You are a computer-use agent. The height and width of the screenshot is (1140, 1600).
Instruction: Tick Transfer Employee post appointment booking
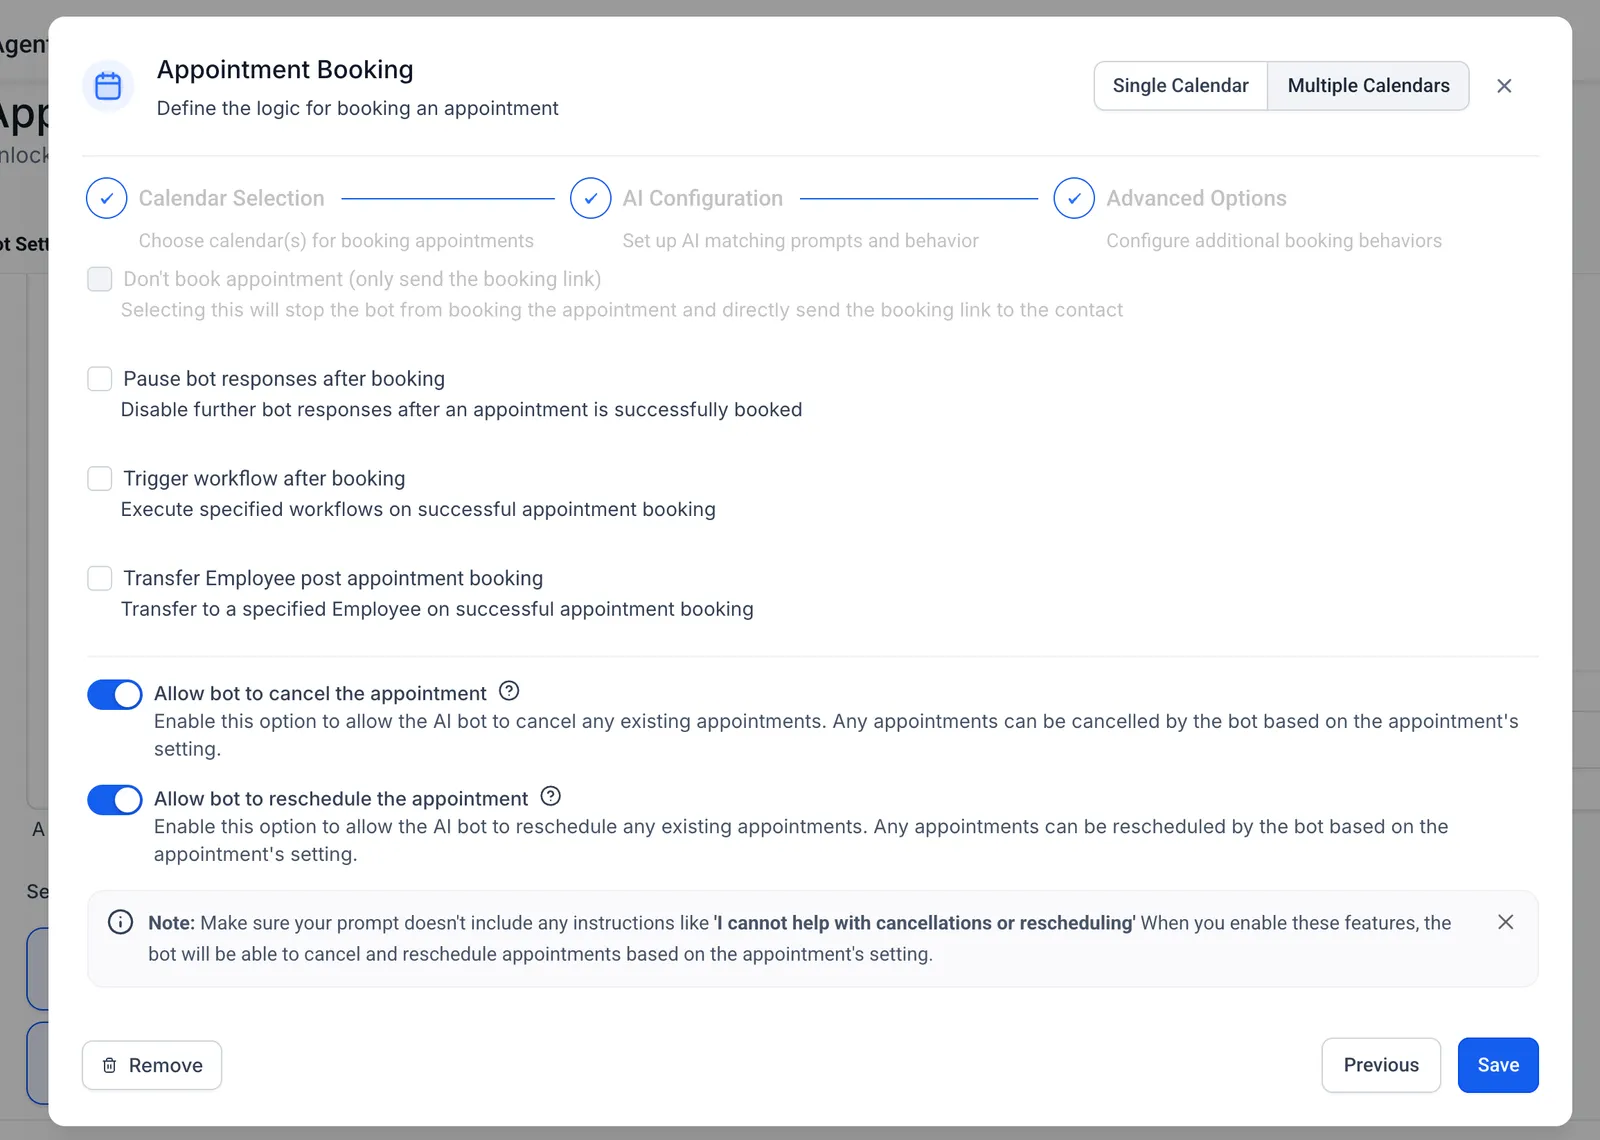(100, 578)
